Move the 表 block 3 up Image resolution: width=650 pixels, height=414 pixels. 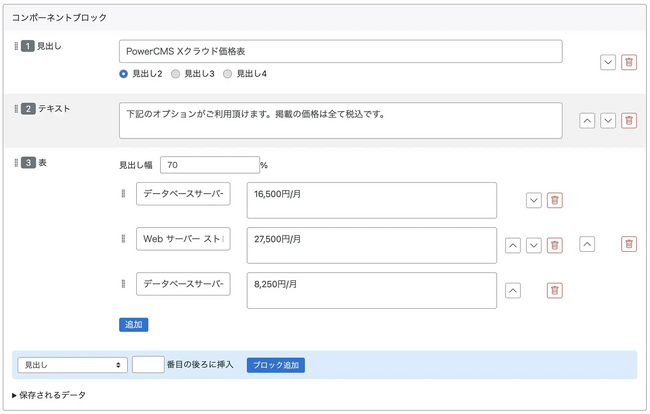coord(587,244)
